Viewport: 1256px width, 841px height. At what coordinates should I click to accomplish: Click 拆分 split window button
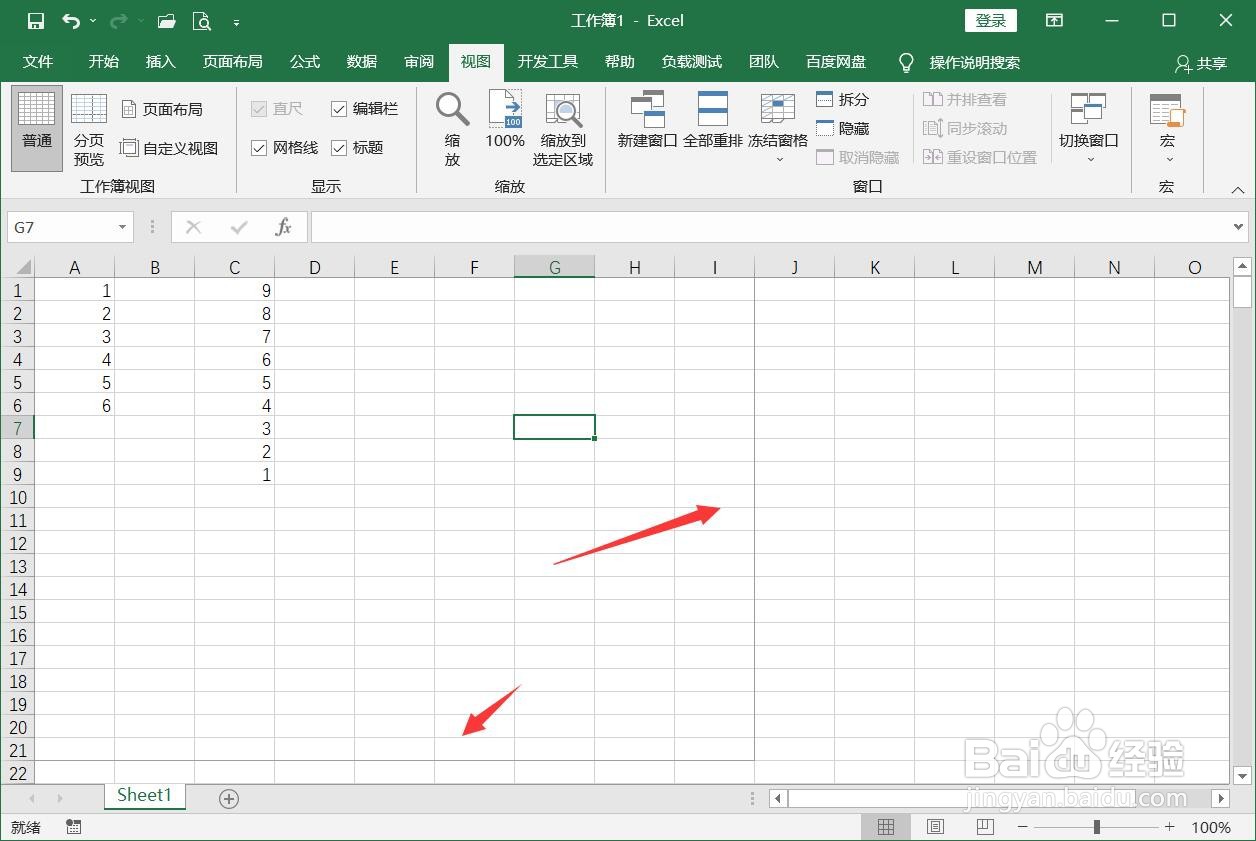(842, 99)
